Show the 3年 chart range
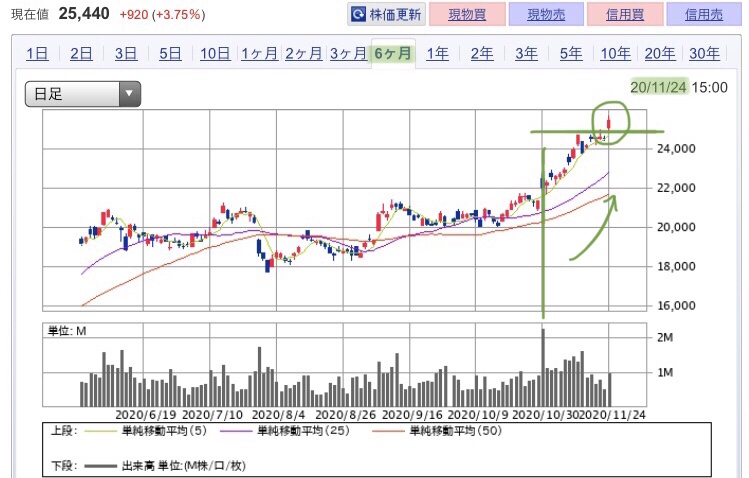 pos(526,53)
